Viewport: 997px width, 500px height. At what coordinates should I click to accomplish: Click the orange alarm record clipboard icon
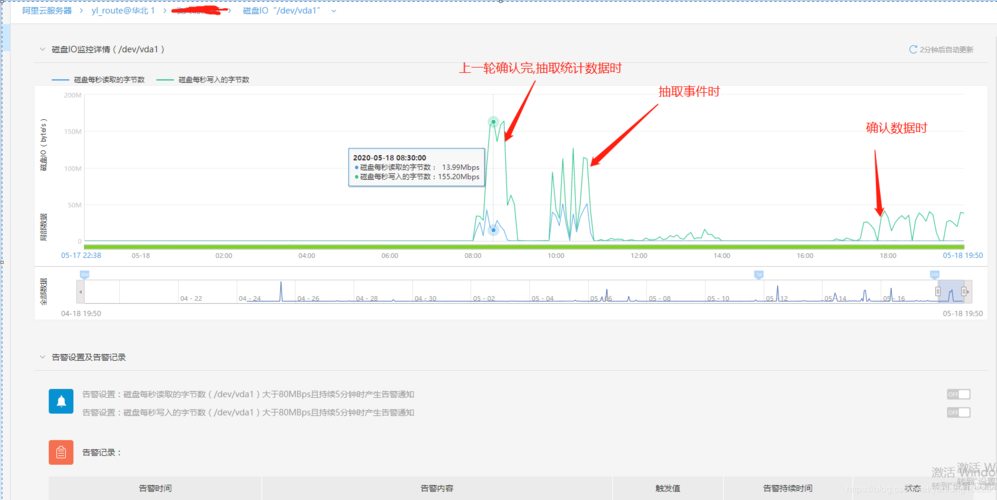pyautogui.click(x=61, y=452)
